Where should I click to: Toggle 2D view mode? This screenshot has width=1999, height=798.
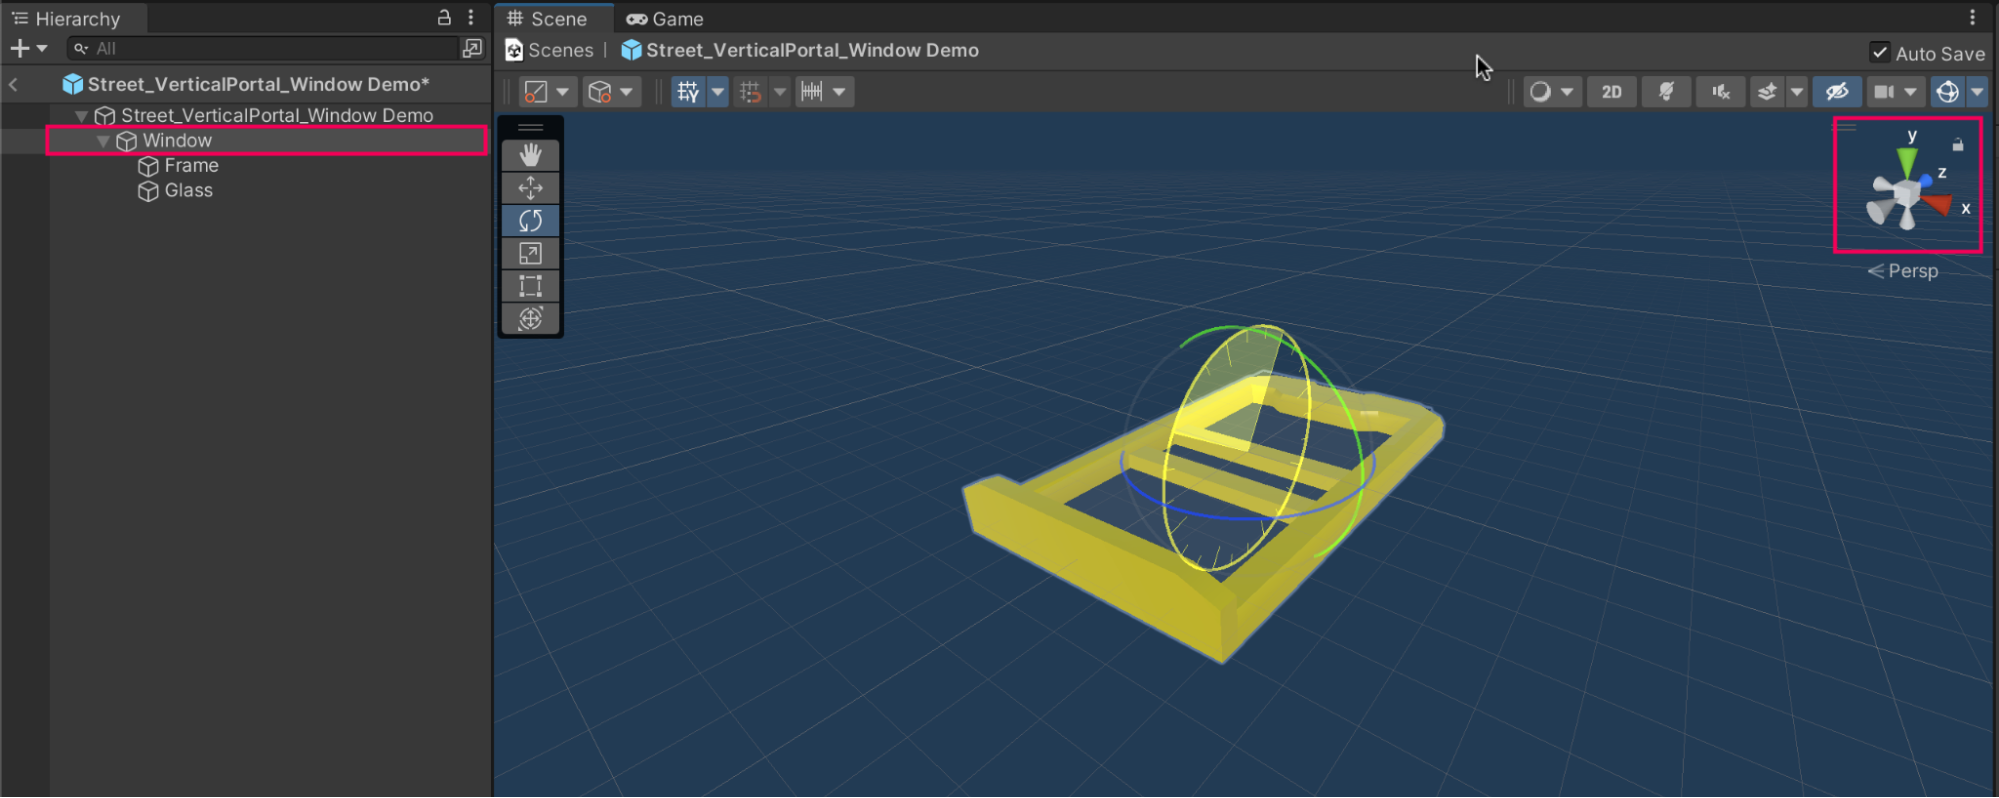pyautogui.click(x=1611, y=92)
